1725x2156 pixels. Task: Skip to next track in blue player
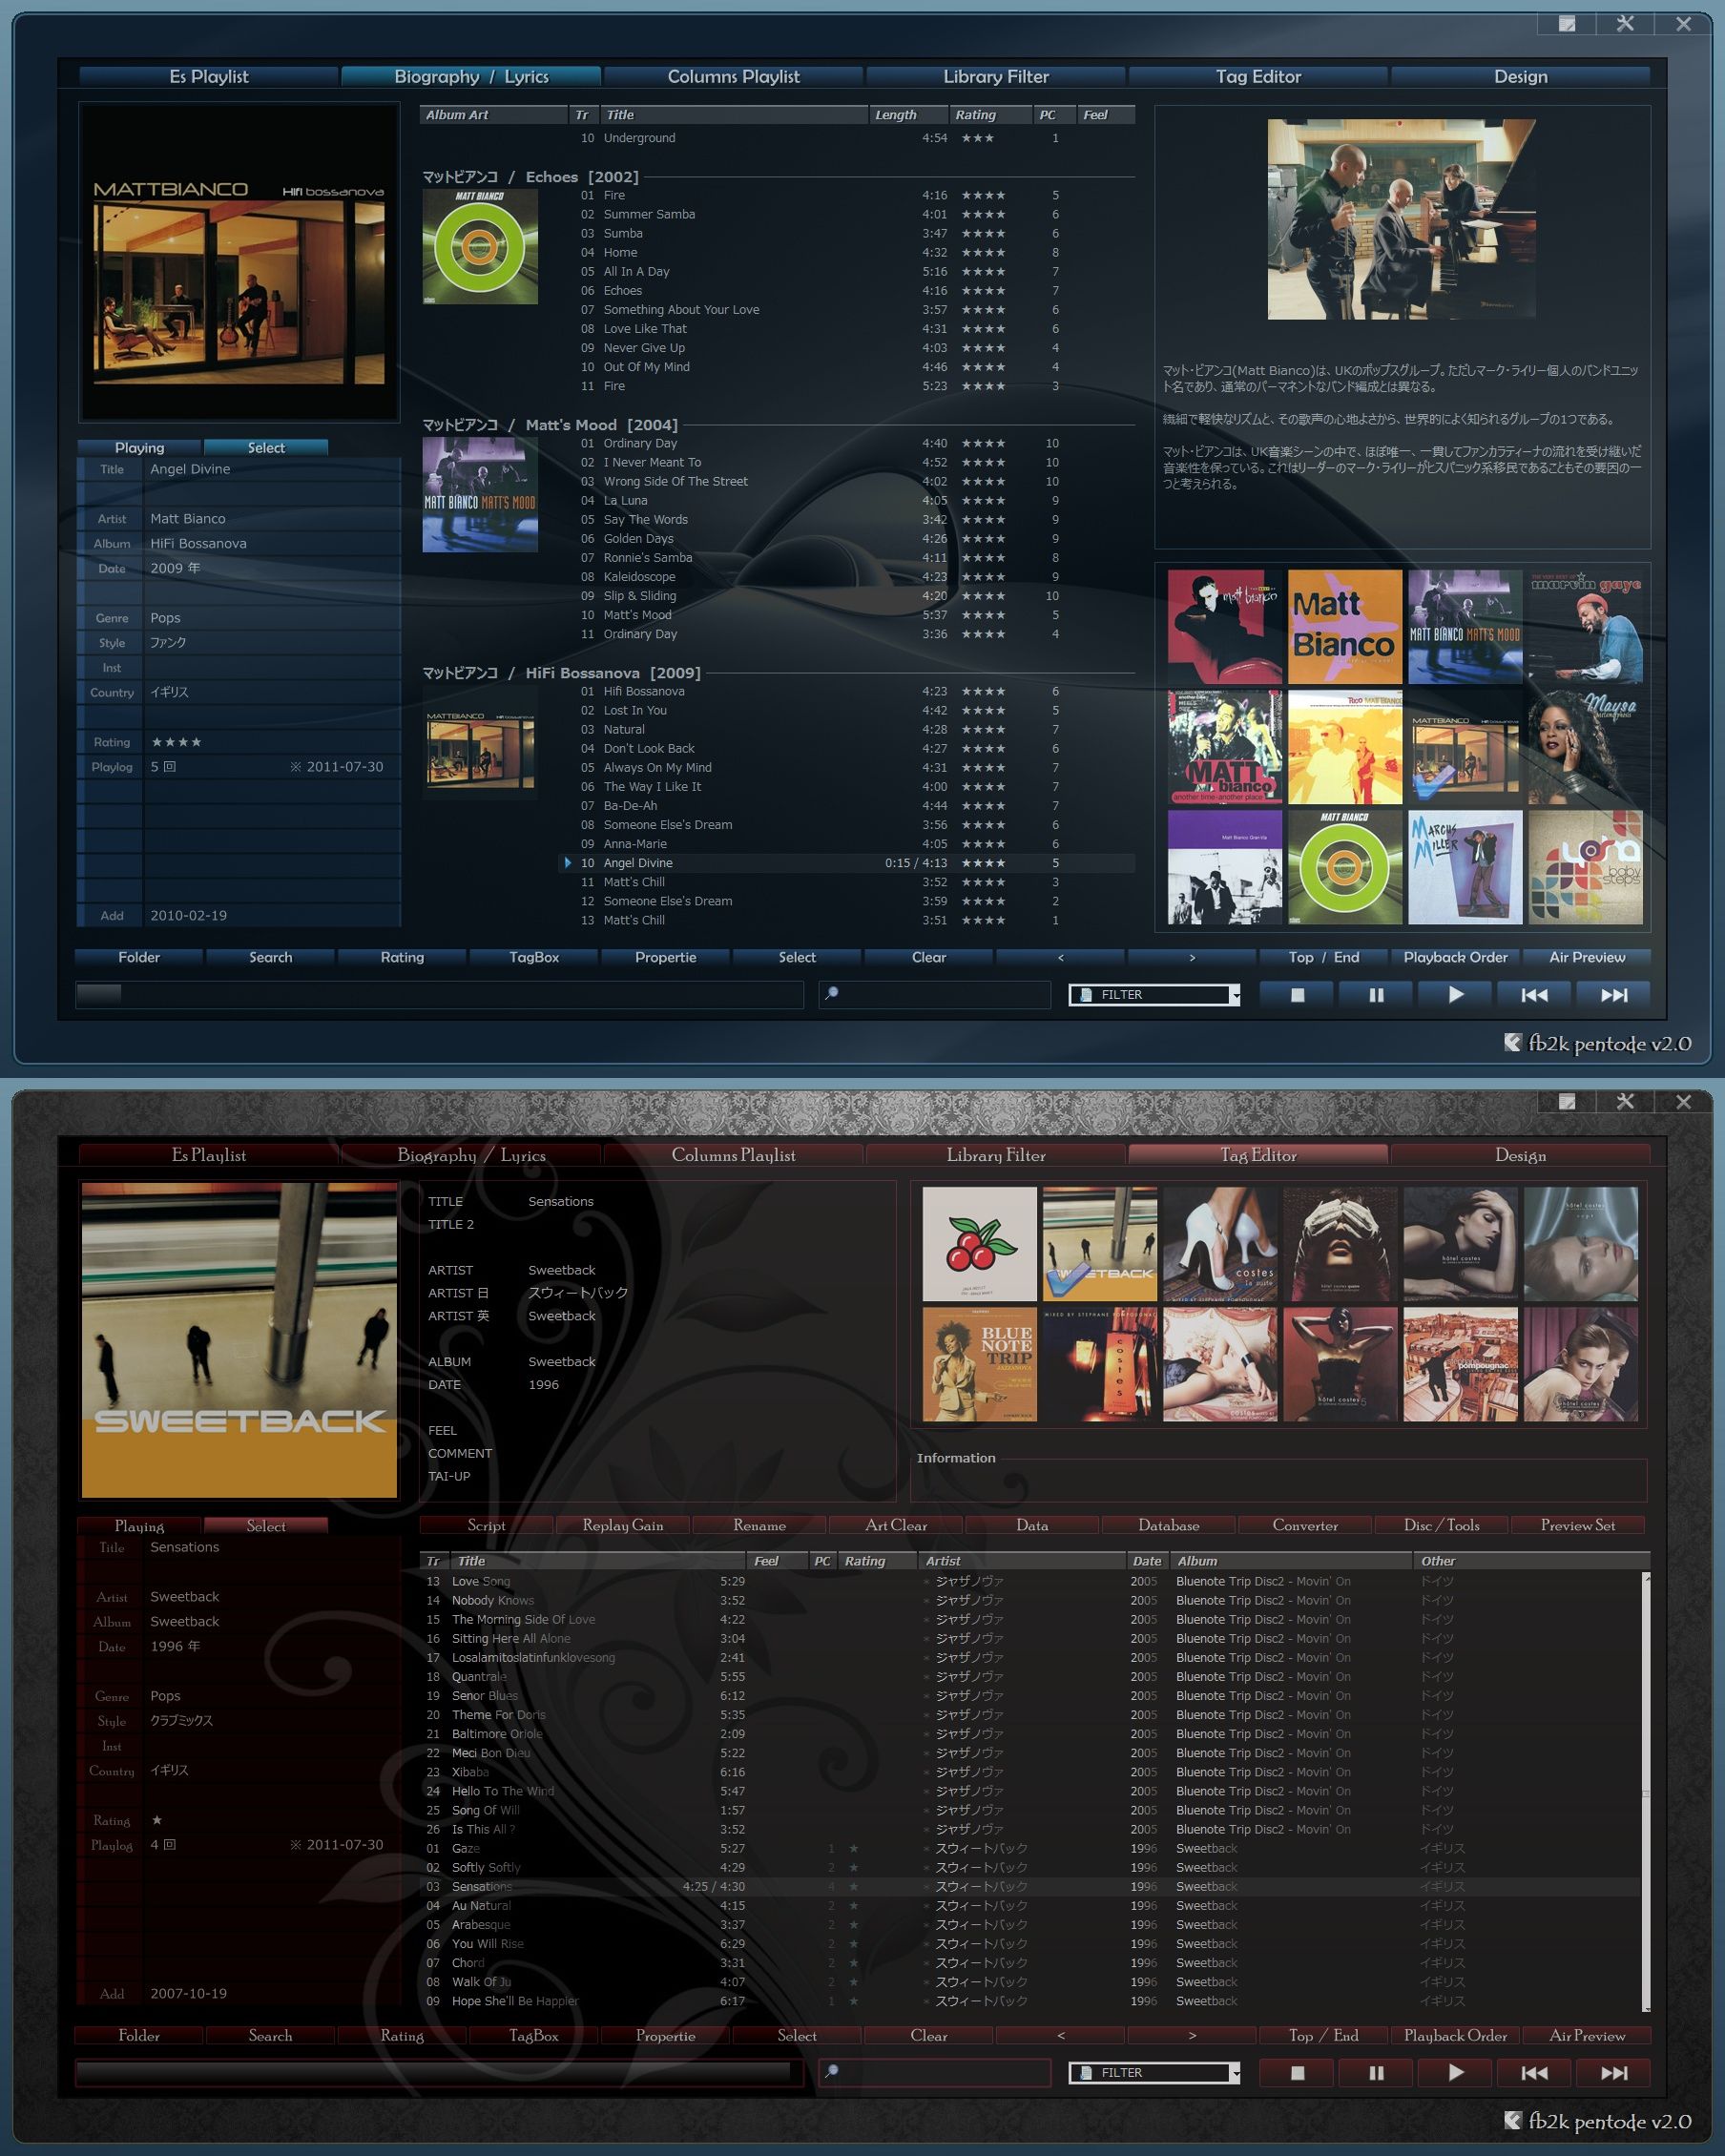1613,995
